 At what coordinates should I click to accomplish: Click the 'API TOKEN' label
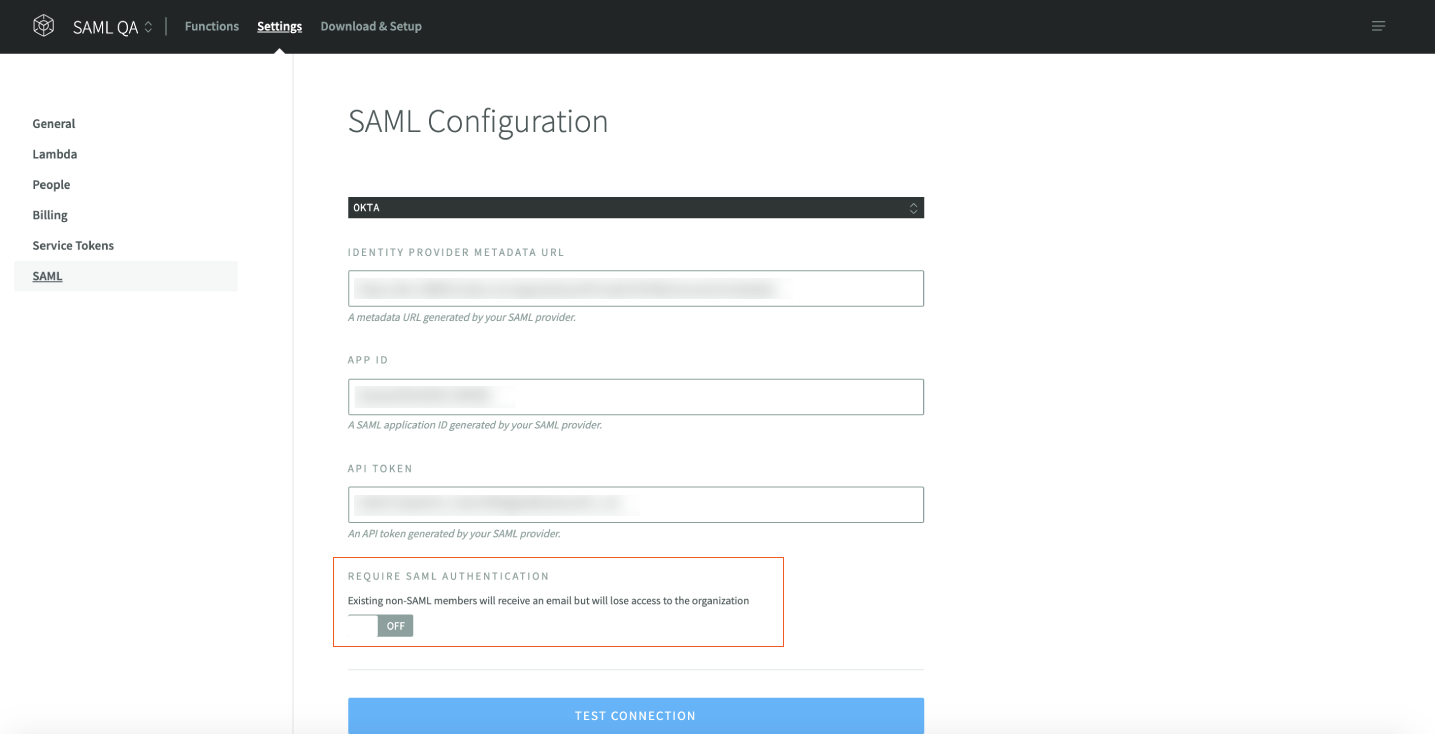pos(380,469)
